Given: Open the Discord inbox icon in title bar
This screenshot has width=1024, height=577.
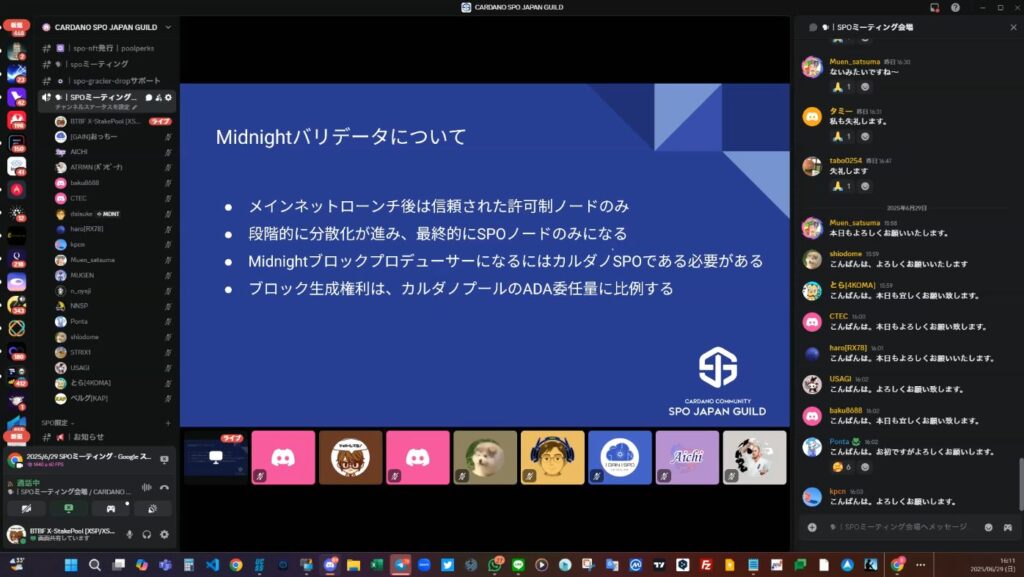Looking at the screenshot, I should (x=935, y=7).
